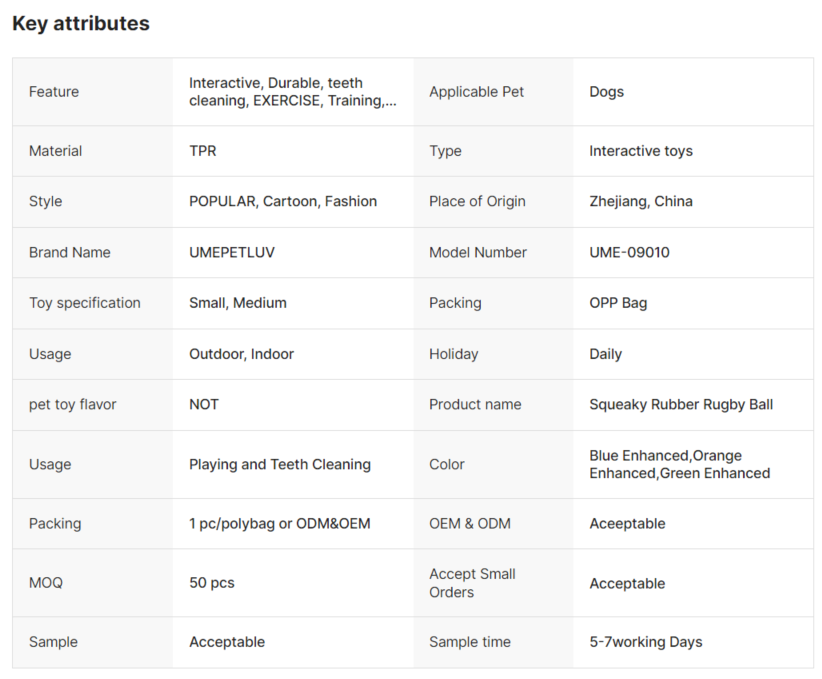822x679 pixels.
Task: Click the Playing and Teeth Cleaning value
Action: click(280, 465)
